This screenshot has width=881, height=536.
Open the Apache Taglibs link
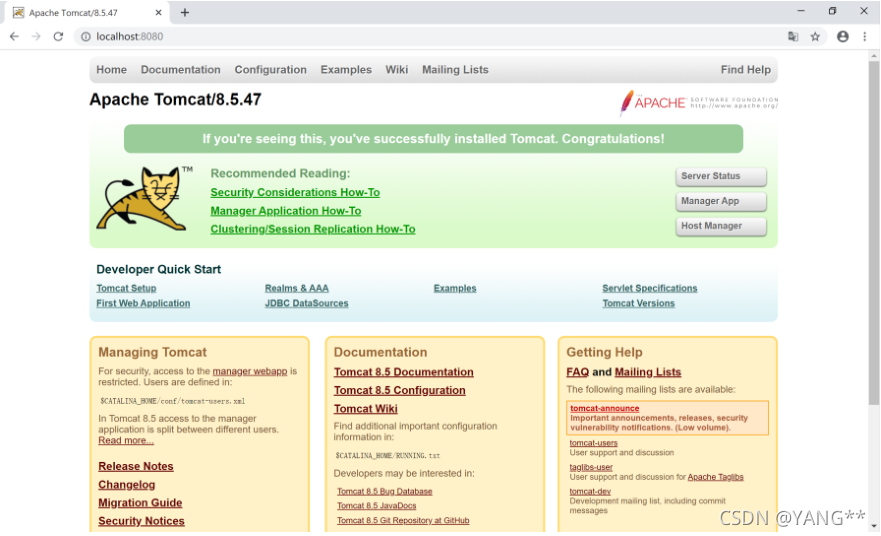(x=715, y=477)
